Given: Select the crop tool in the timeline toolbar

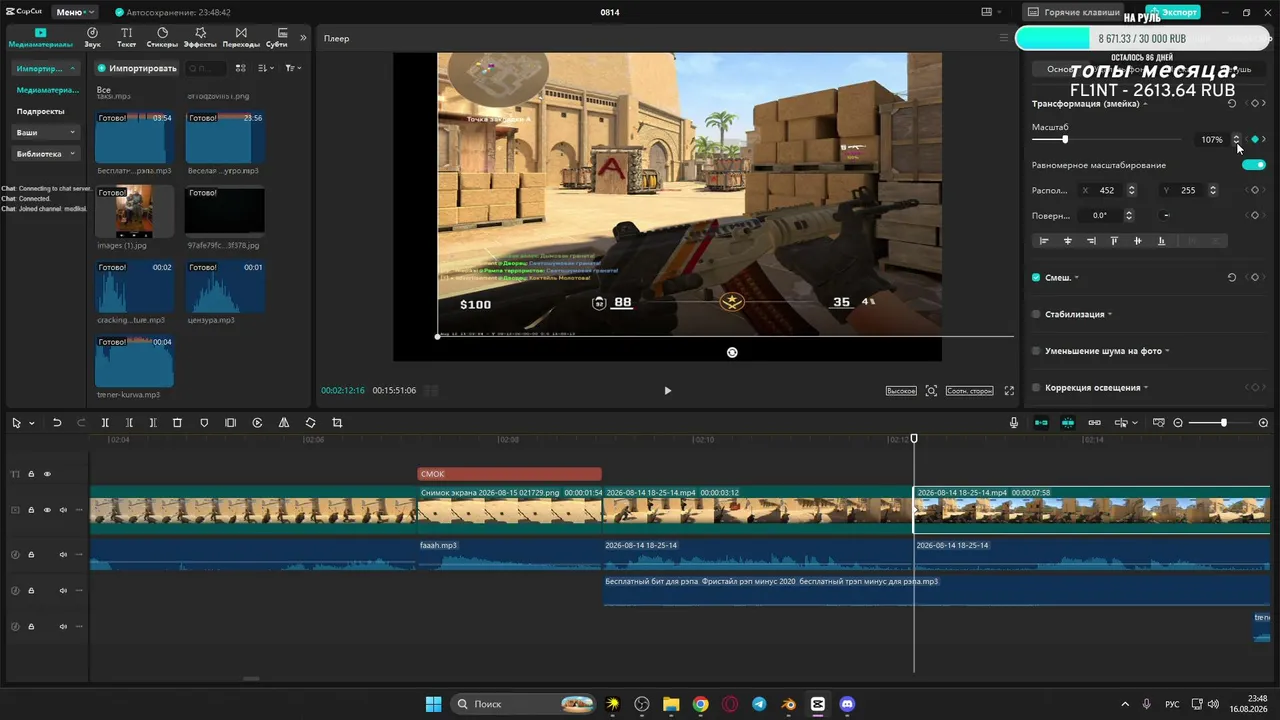Looking at the screenshot, I should tap(337, 423).
